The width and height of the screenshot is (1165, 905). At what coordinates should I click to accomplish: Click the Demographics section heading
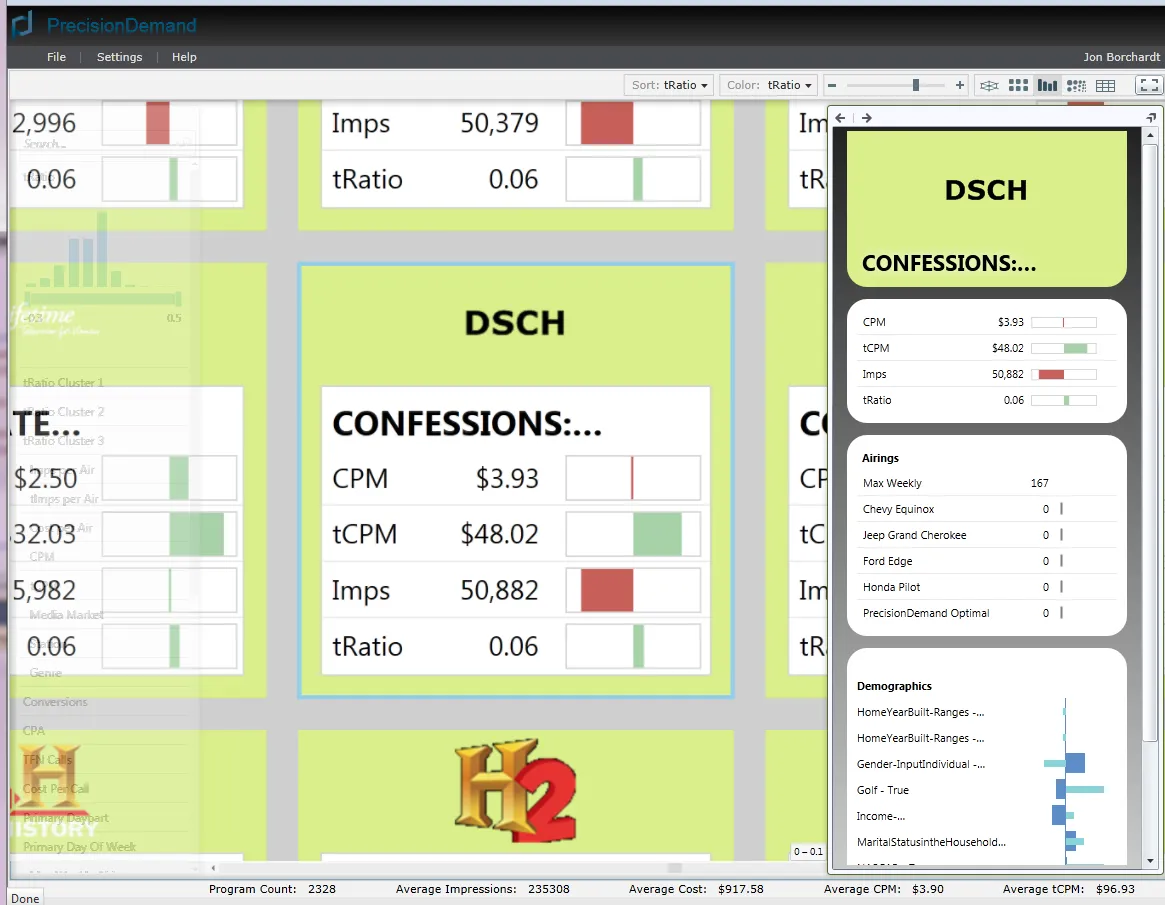[894, 686]
